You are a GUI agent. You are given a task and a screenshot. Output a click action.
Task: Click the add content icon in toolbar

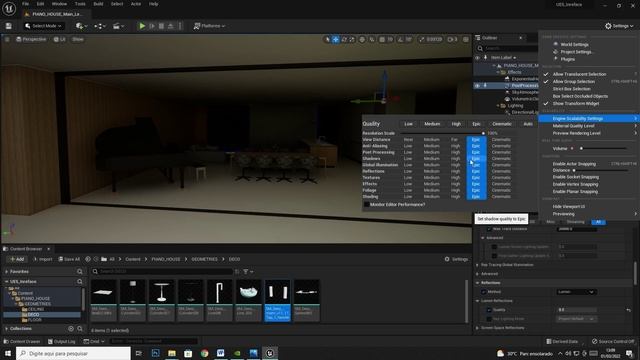tap(81, 26)
